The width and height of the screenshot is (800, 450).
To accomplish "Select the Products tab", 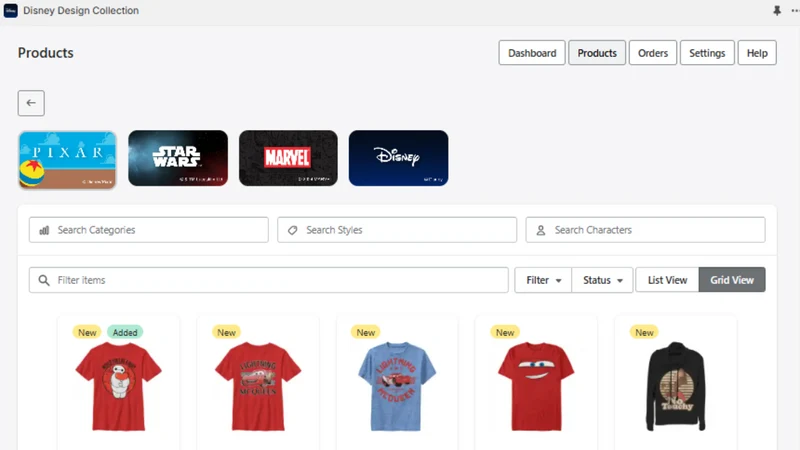I will [597, 53].
